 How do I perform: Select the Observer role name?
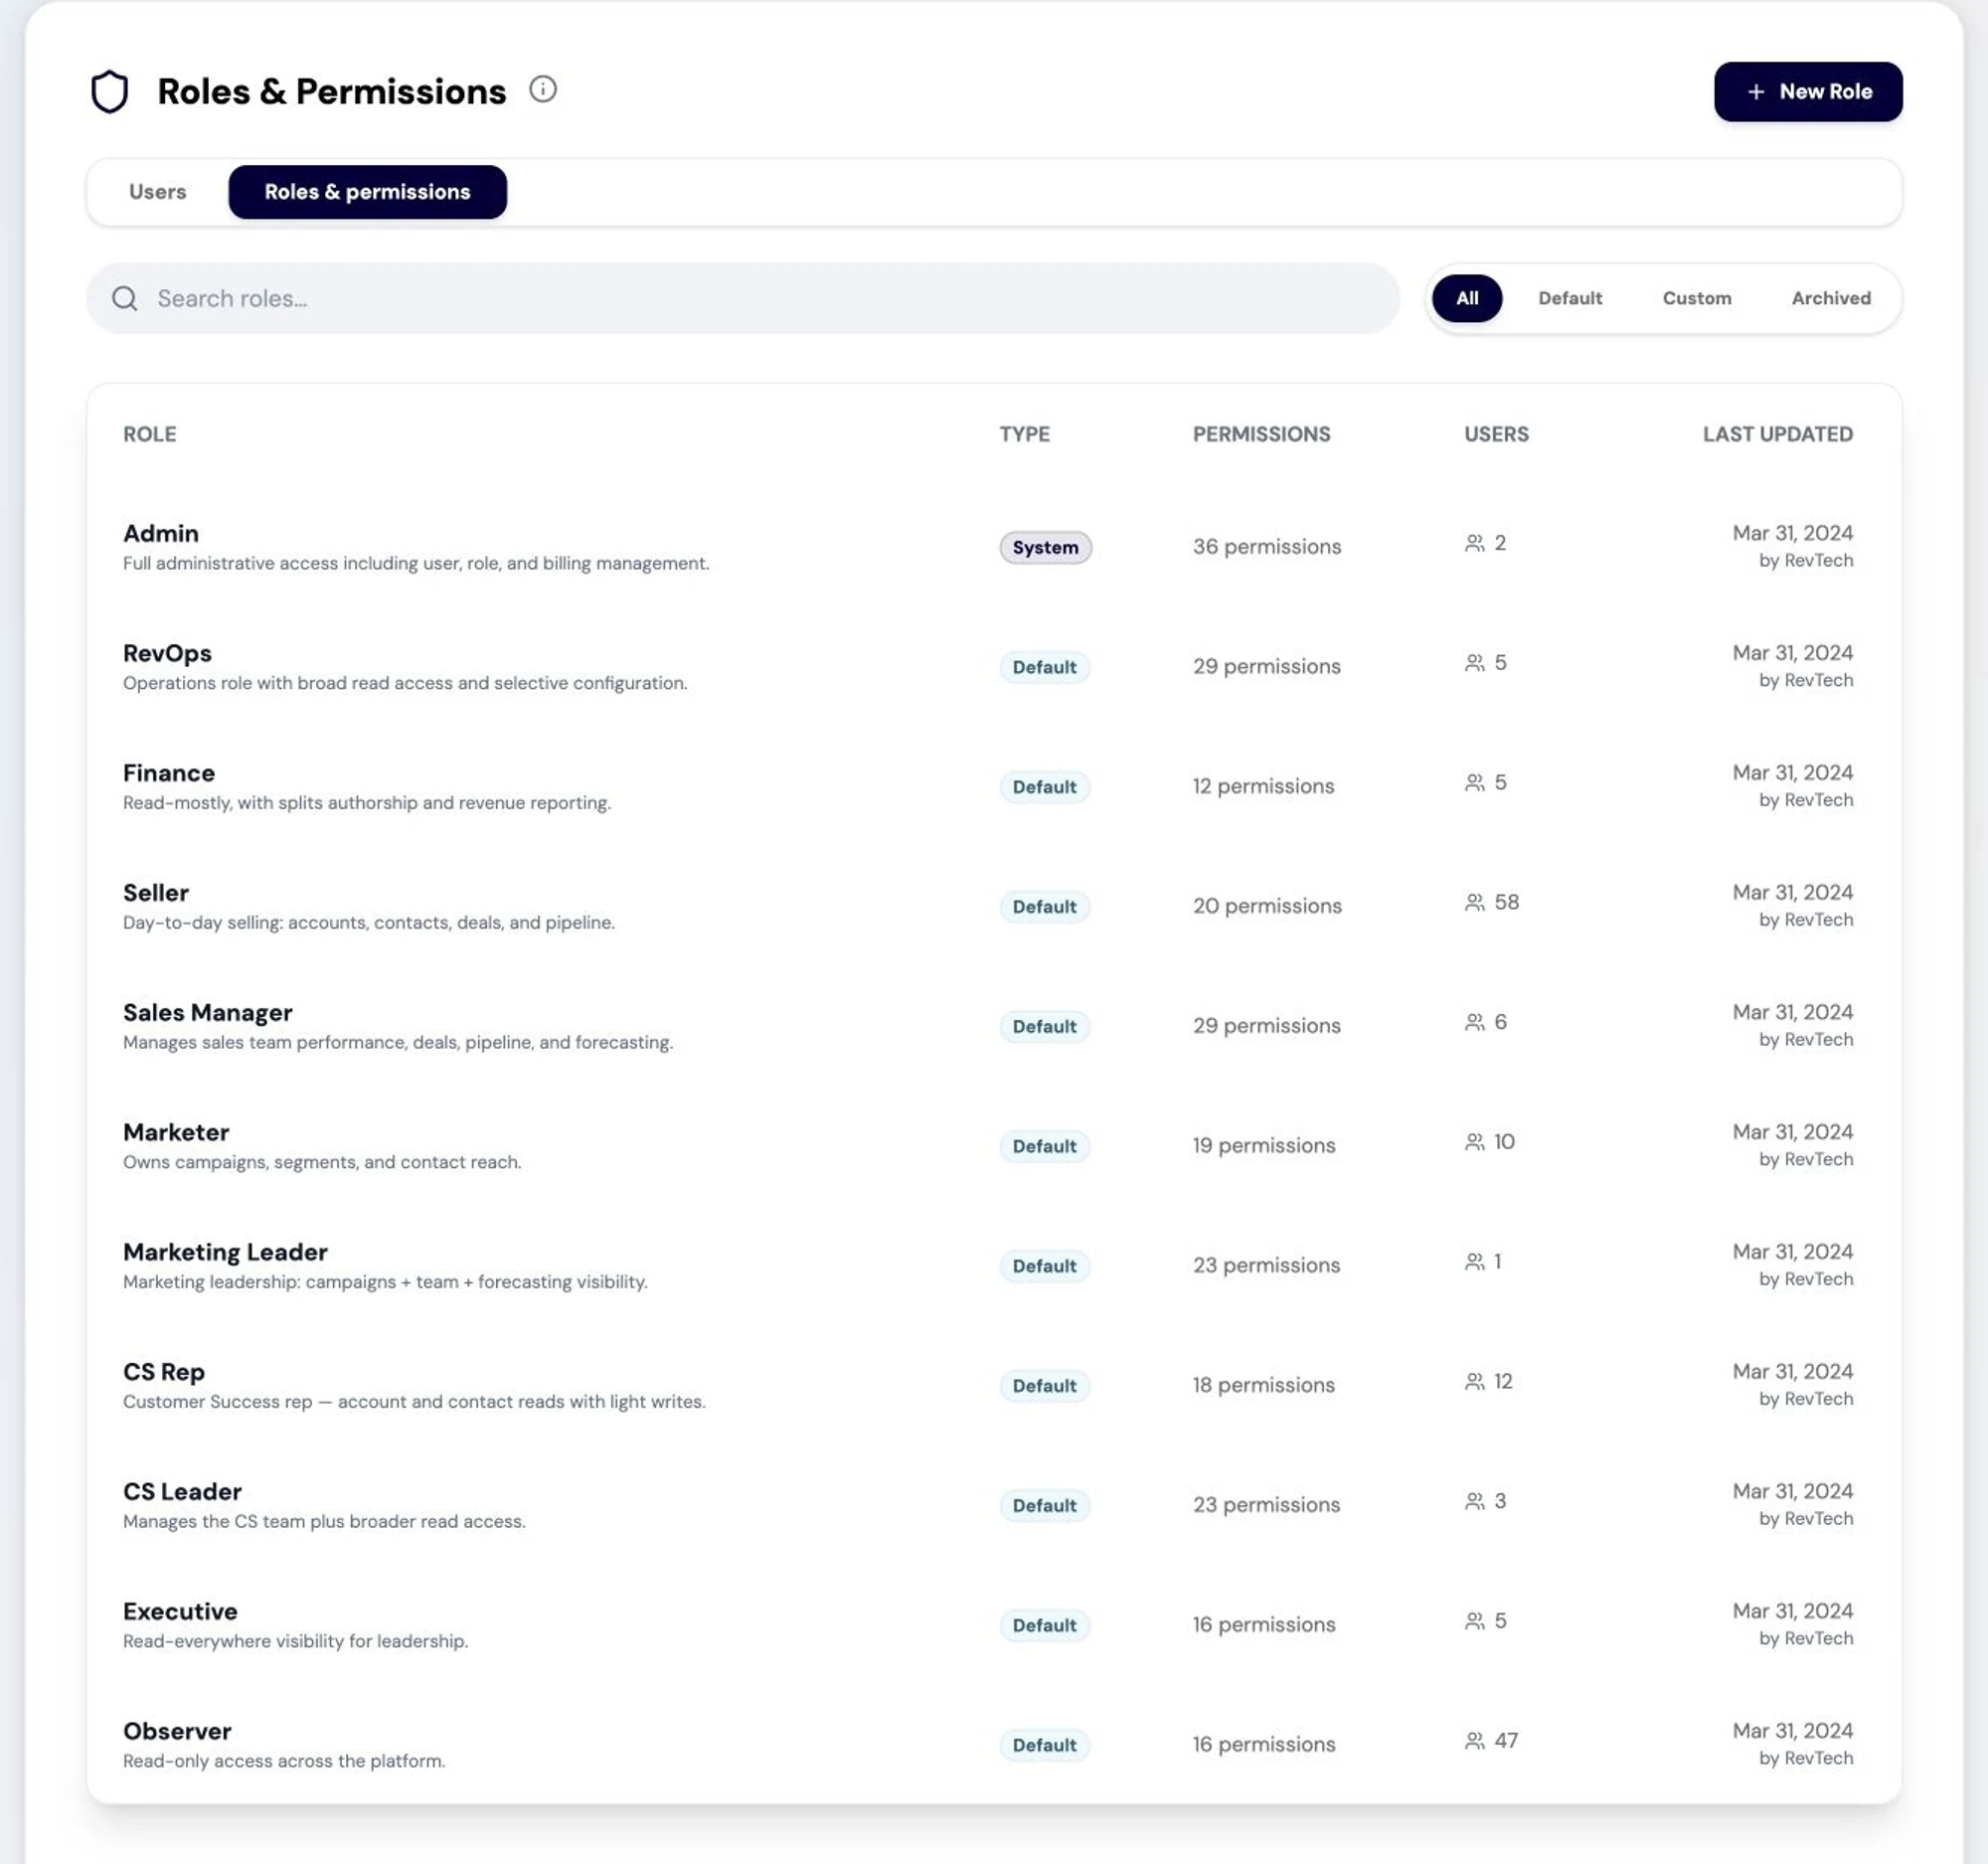[177, 1731]
